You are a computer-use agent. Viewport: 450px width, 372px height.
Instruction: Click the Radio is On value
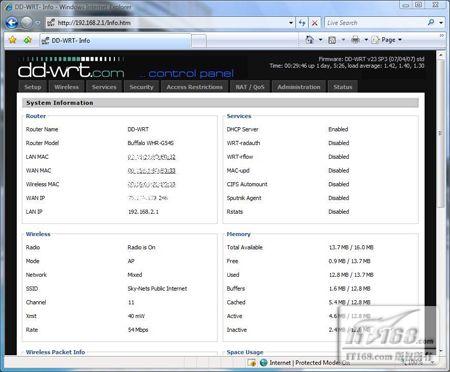point(141,247)
